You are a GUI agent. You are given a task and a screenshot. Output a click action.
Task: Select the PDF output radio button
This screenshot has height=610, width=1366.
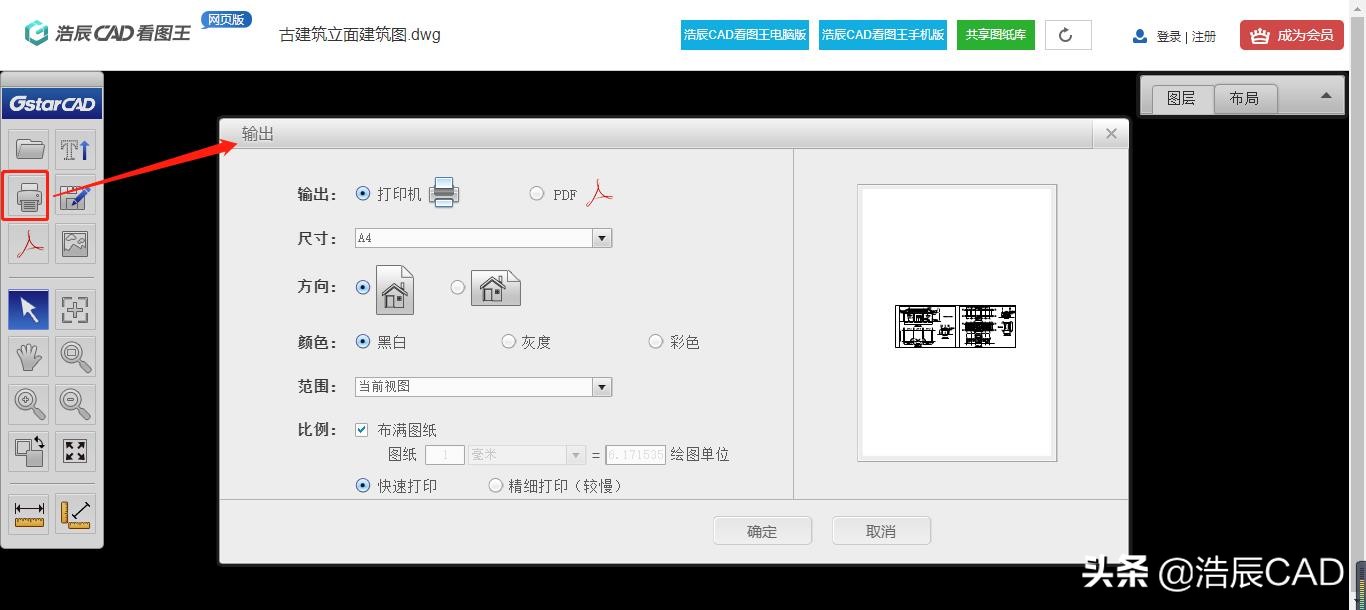click(x=537, y=193)
